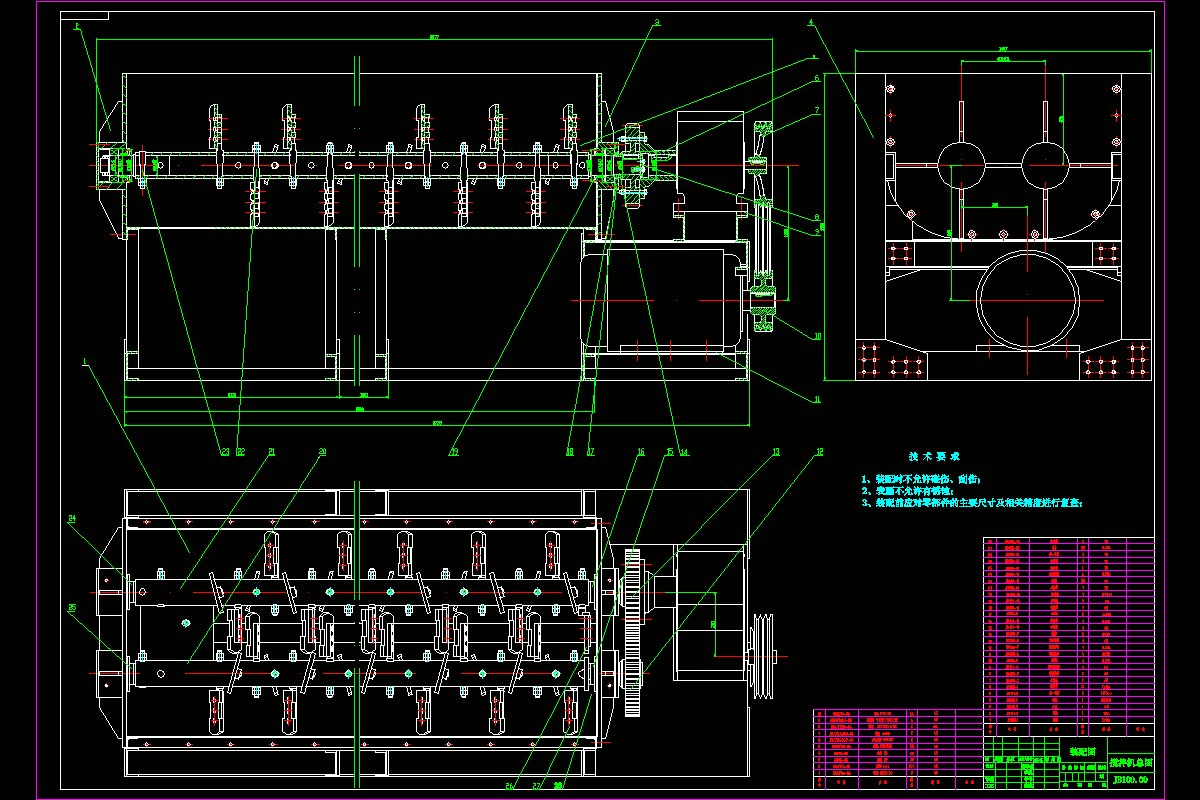Select technical requirement line 2 text

908,492
